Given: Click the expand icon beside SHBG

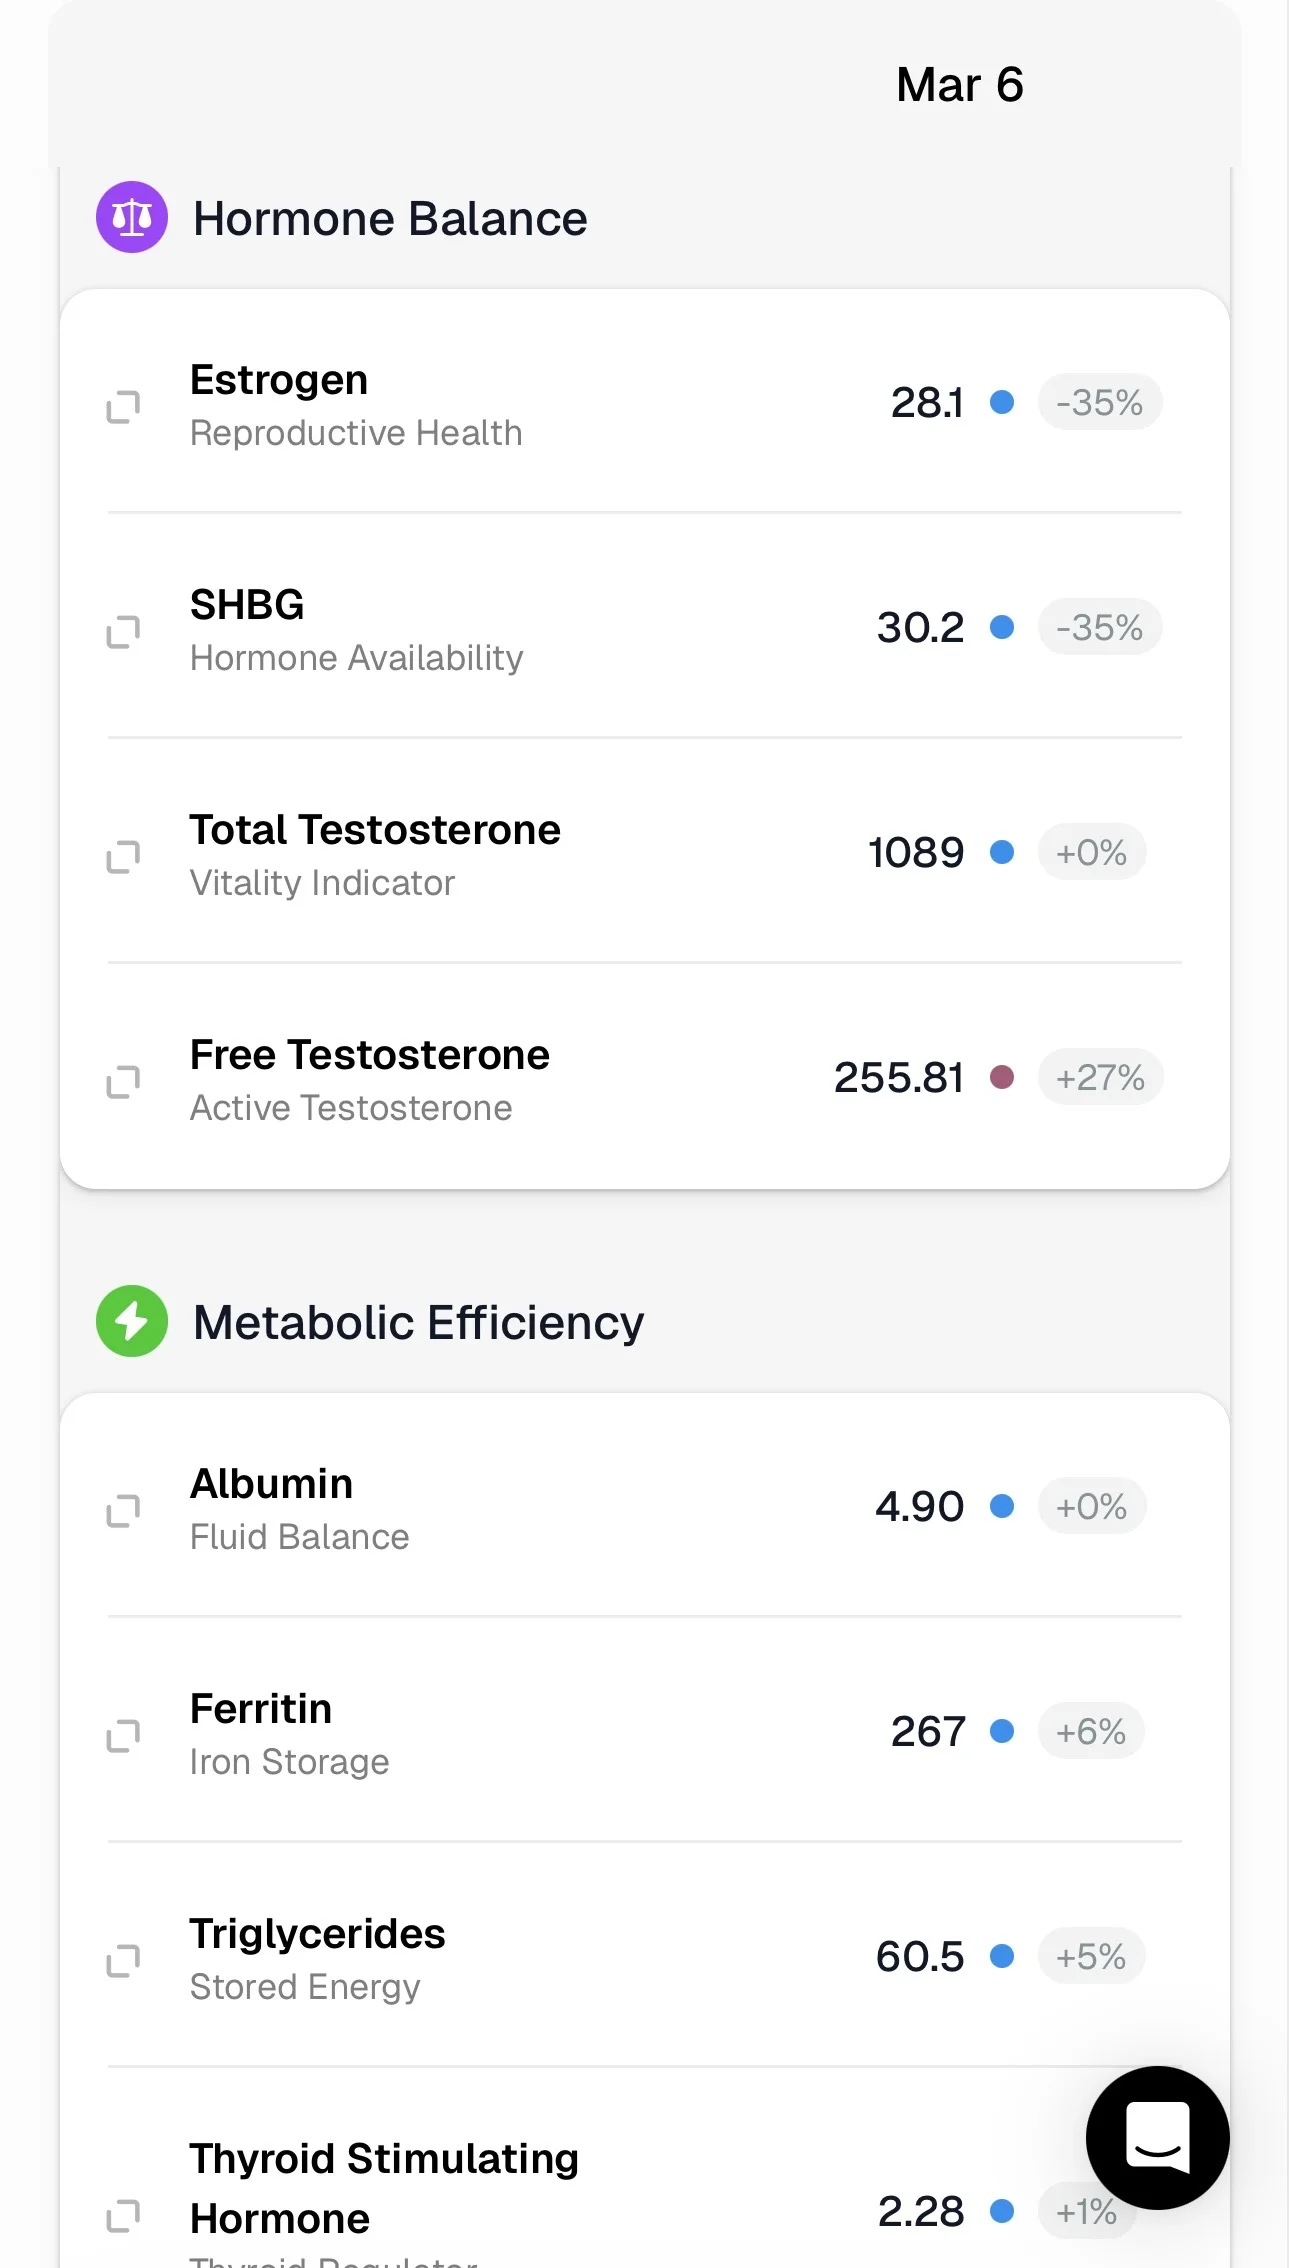Looking at the screenshot, I should click(x=123, y=631).
